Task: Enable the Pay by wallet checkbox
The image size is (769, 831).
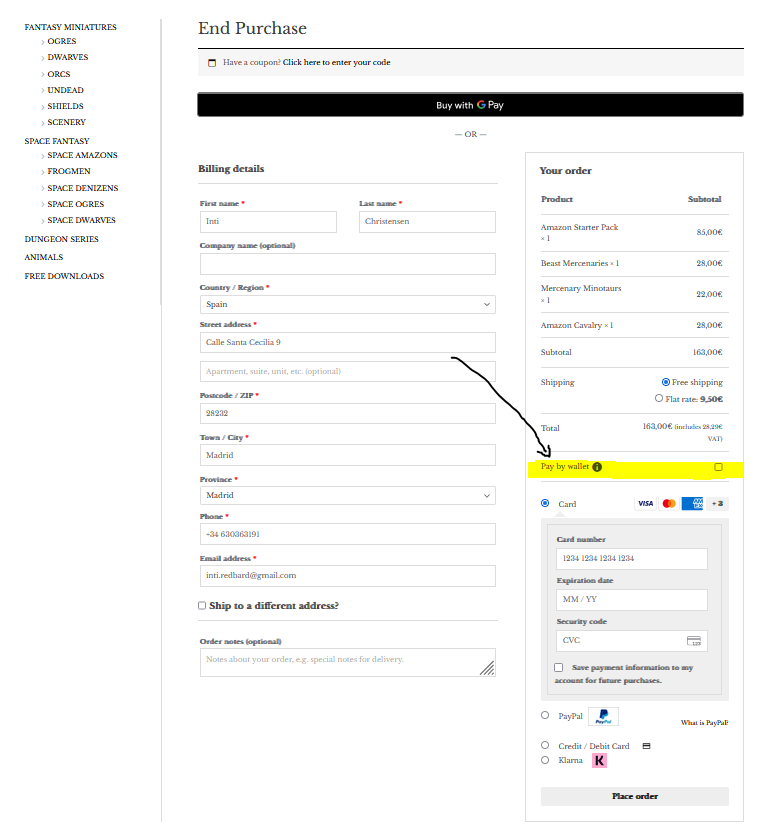Action: point(718,467)
